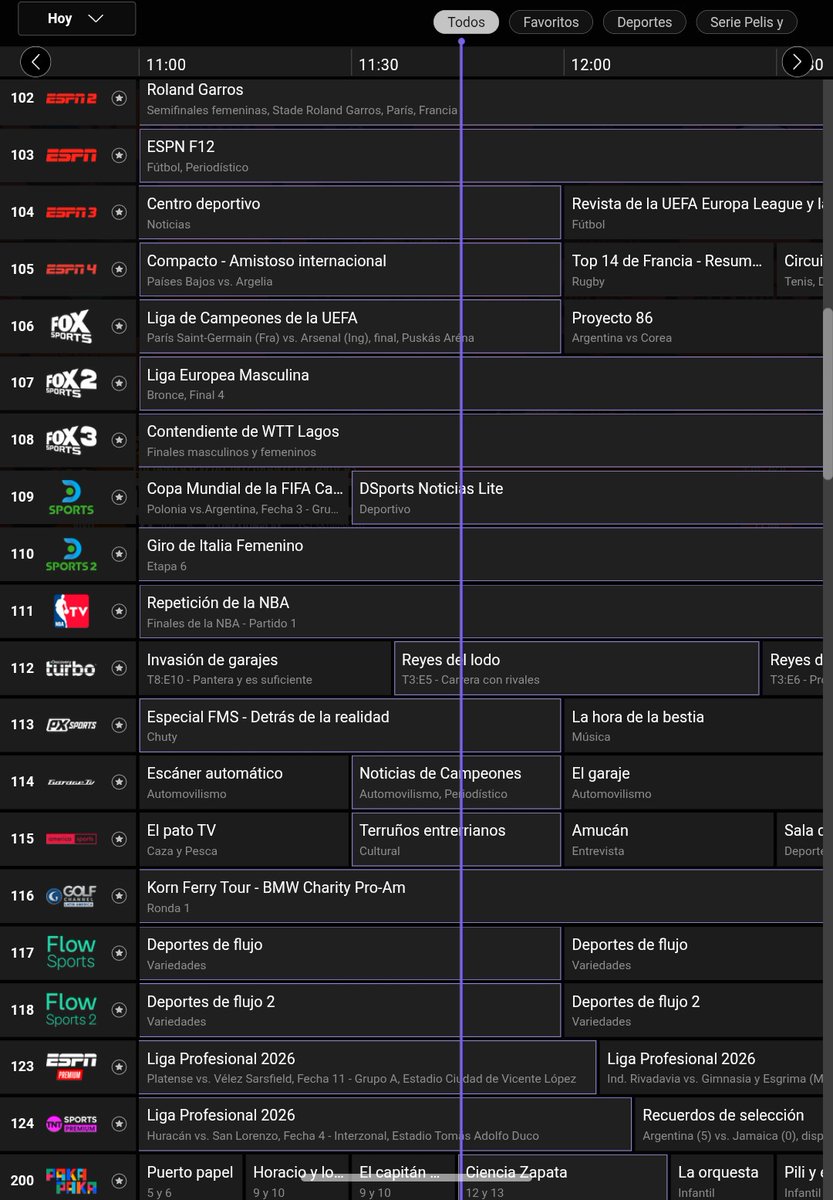The height and width of the screenshot is (1200, 833).
Task: Toggle favorite star for channel 104 ESPN 3
Action: (119, 212)
